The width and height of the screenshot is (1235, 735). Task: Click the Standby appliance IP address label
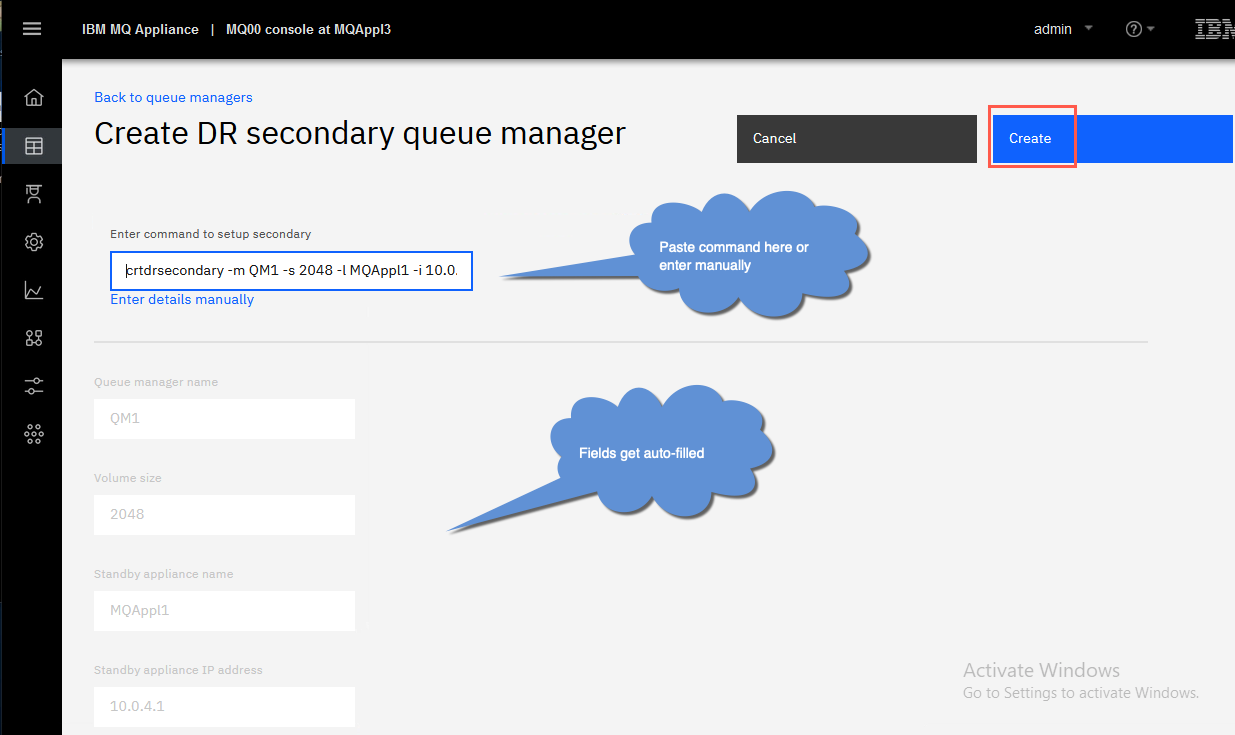point(178,670)
